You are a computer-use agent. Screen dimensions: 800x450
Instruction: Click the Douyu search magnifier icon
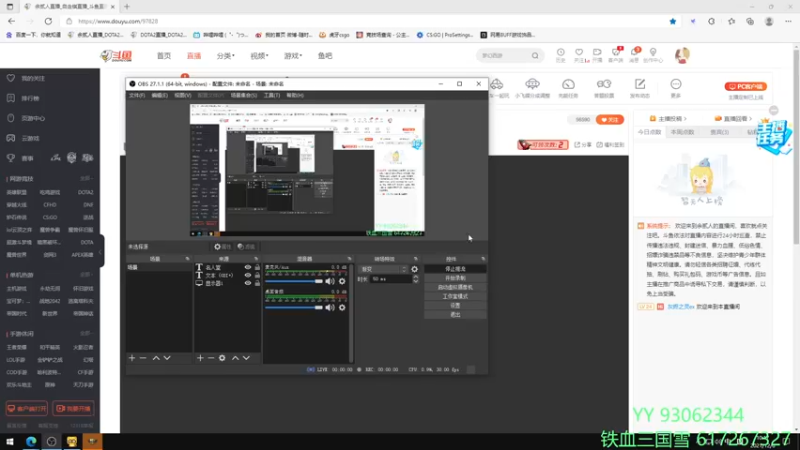click(x=535, y=56)
